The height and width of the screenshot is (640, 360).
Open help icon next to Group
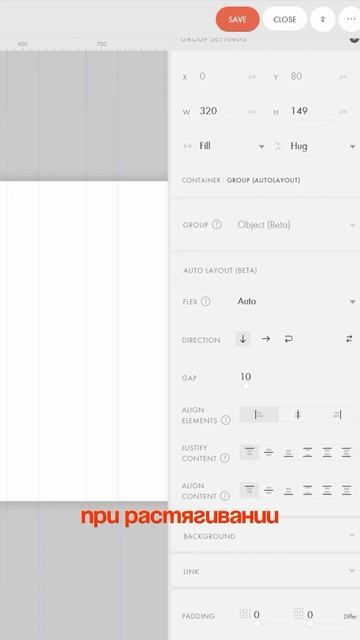pyautogui.click(x=217, y=224)
